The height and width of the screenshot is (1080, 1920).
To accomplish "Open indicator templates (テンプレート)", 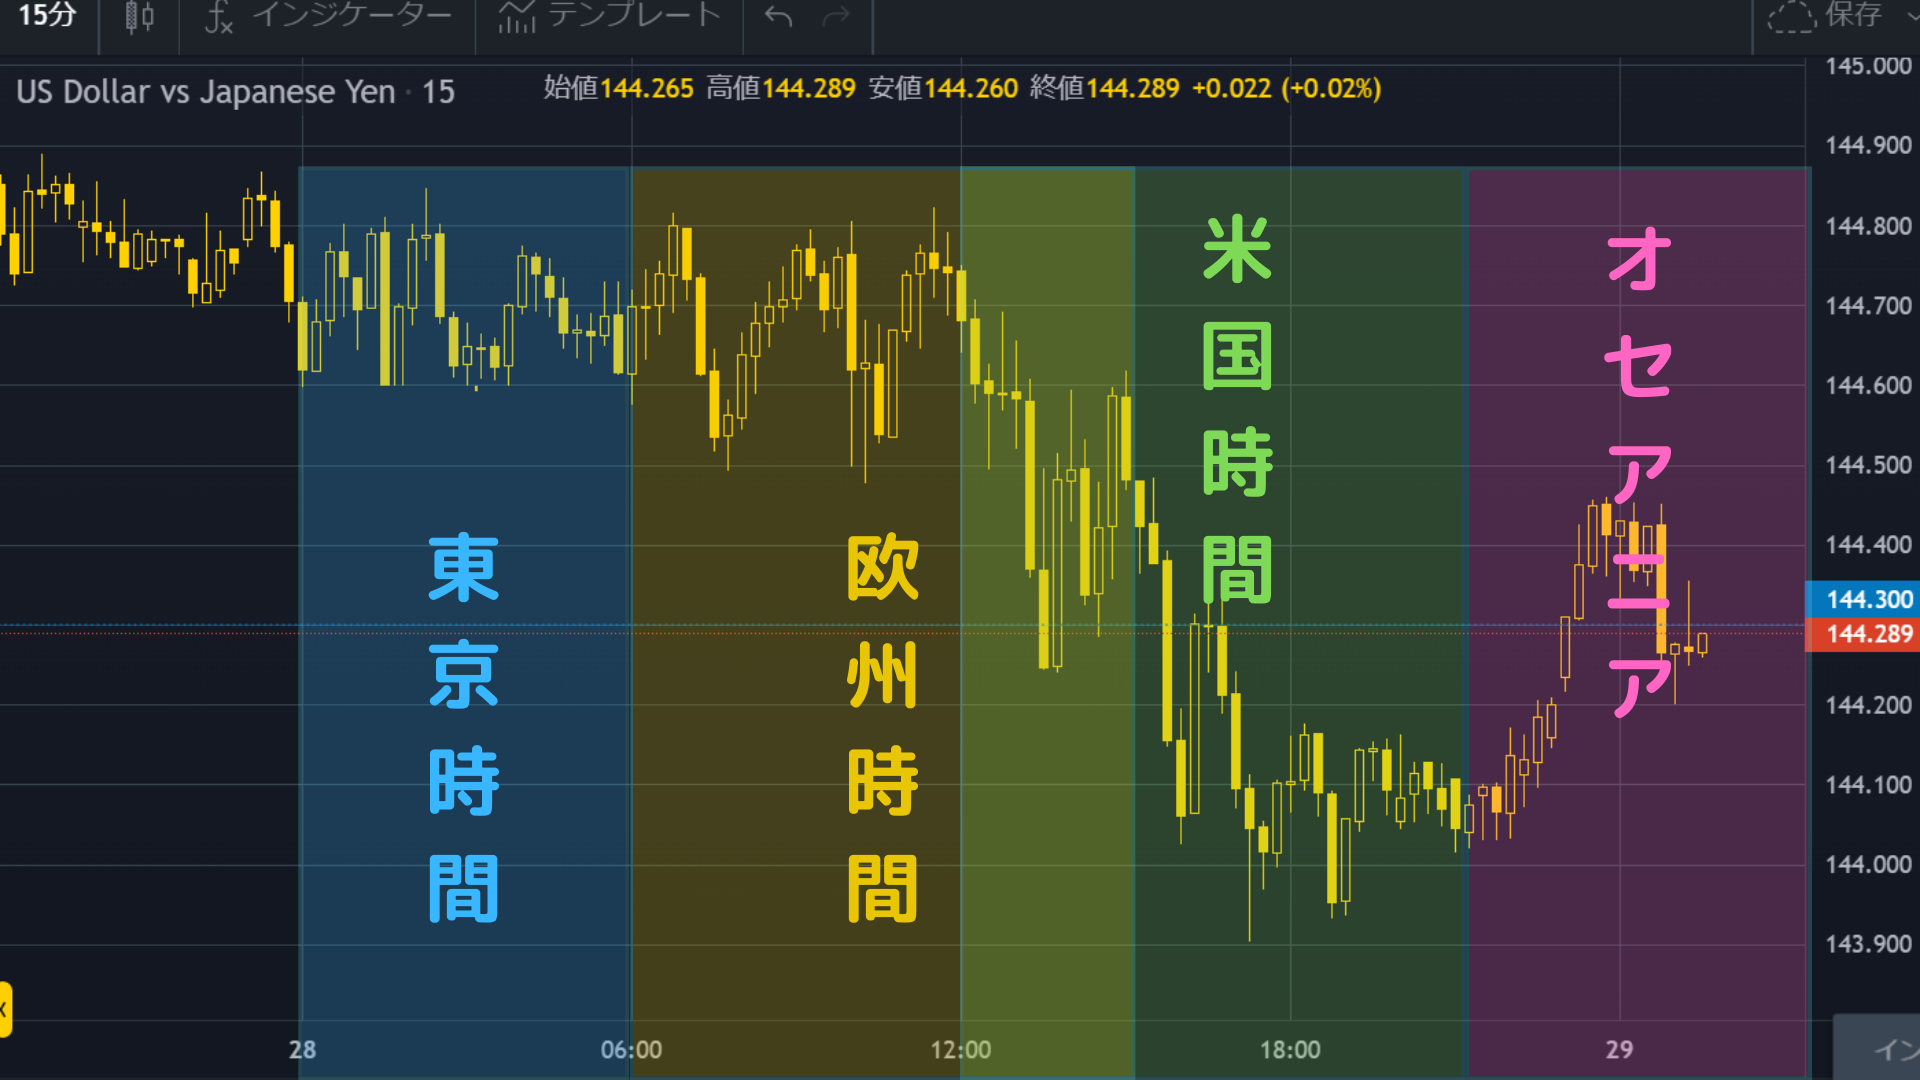I will [608, 15].
